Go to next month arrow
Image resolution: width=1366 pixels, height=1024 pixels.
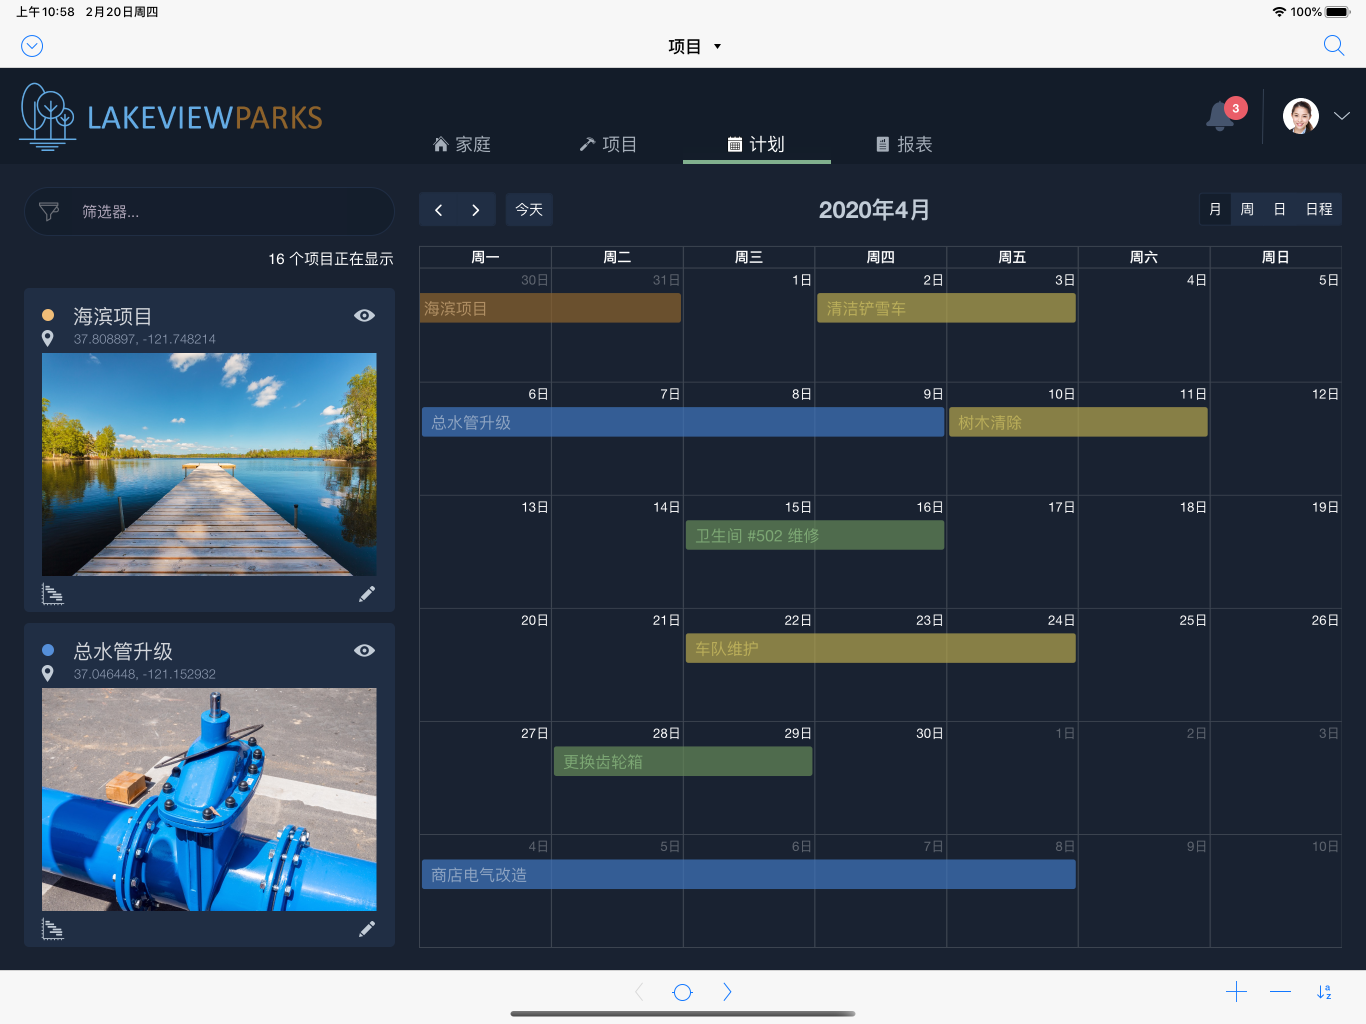point(476,210)
